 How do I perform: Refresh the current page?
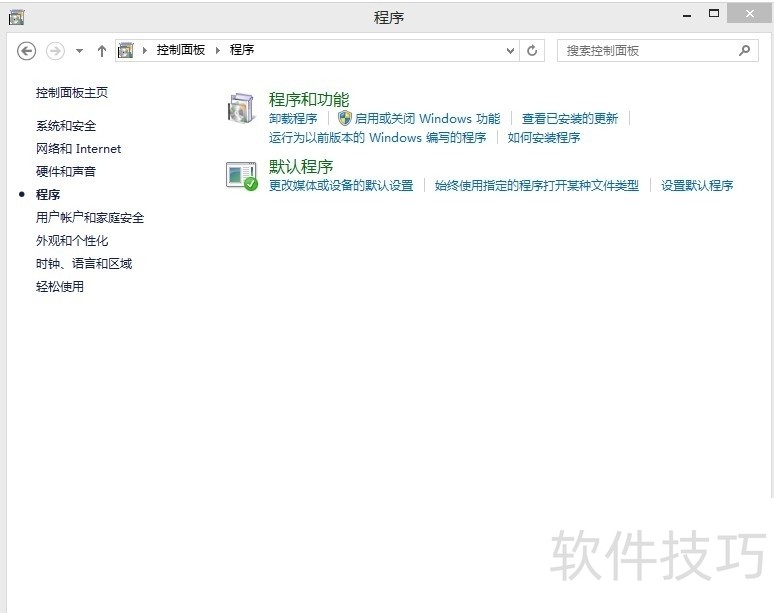(x=532, y=50)
